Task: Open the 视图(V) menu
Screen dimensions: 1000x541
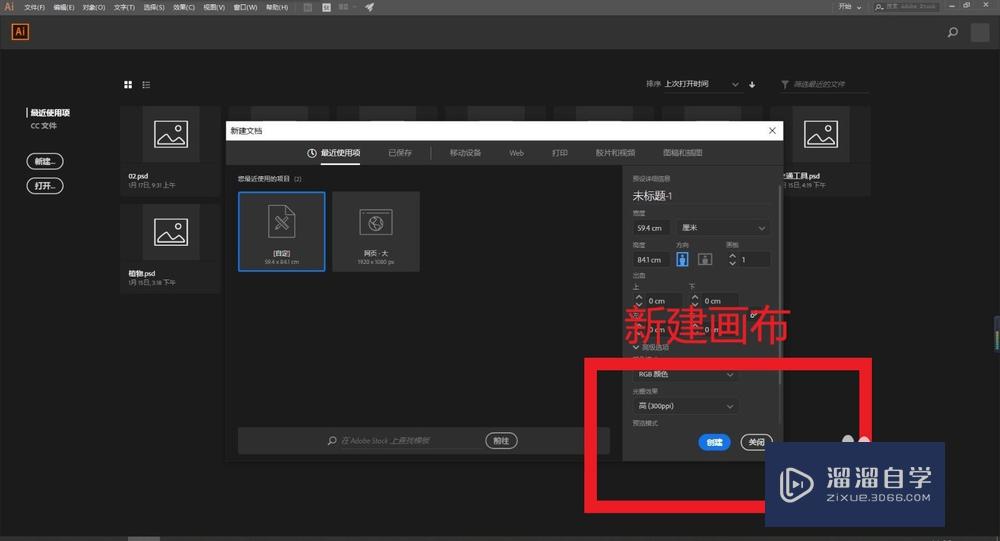Action: 214,7
